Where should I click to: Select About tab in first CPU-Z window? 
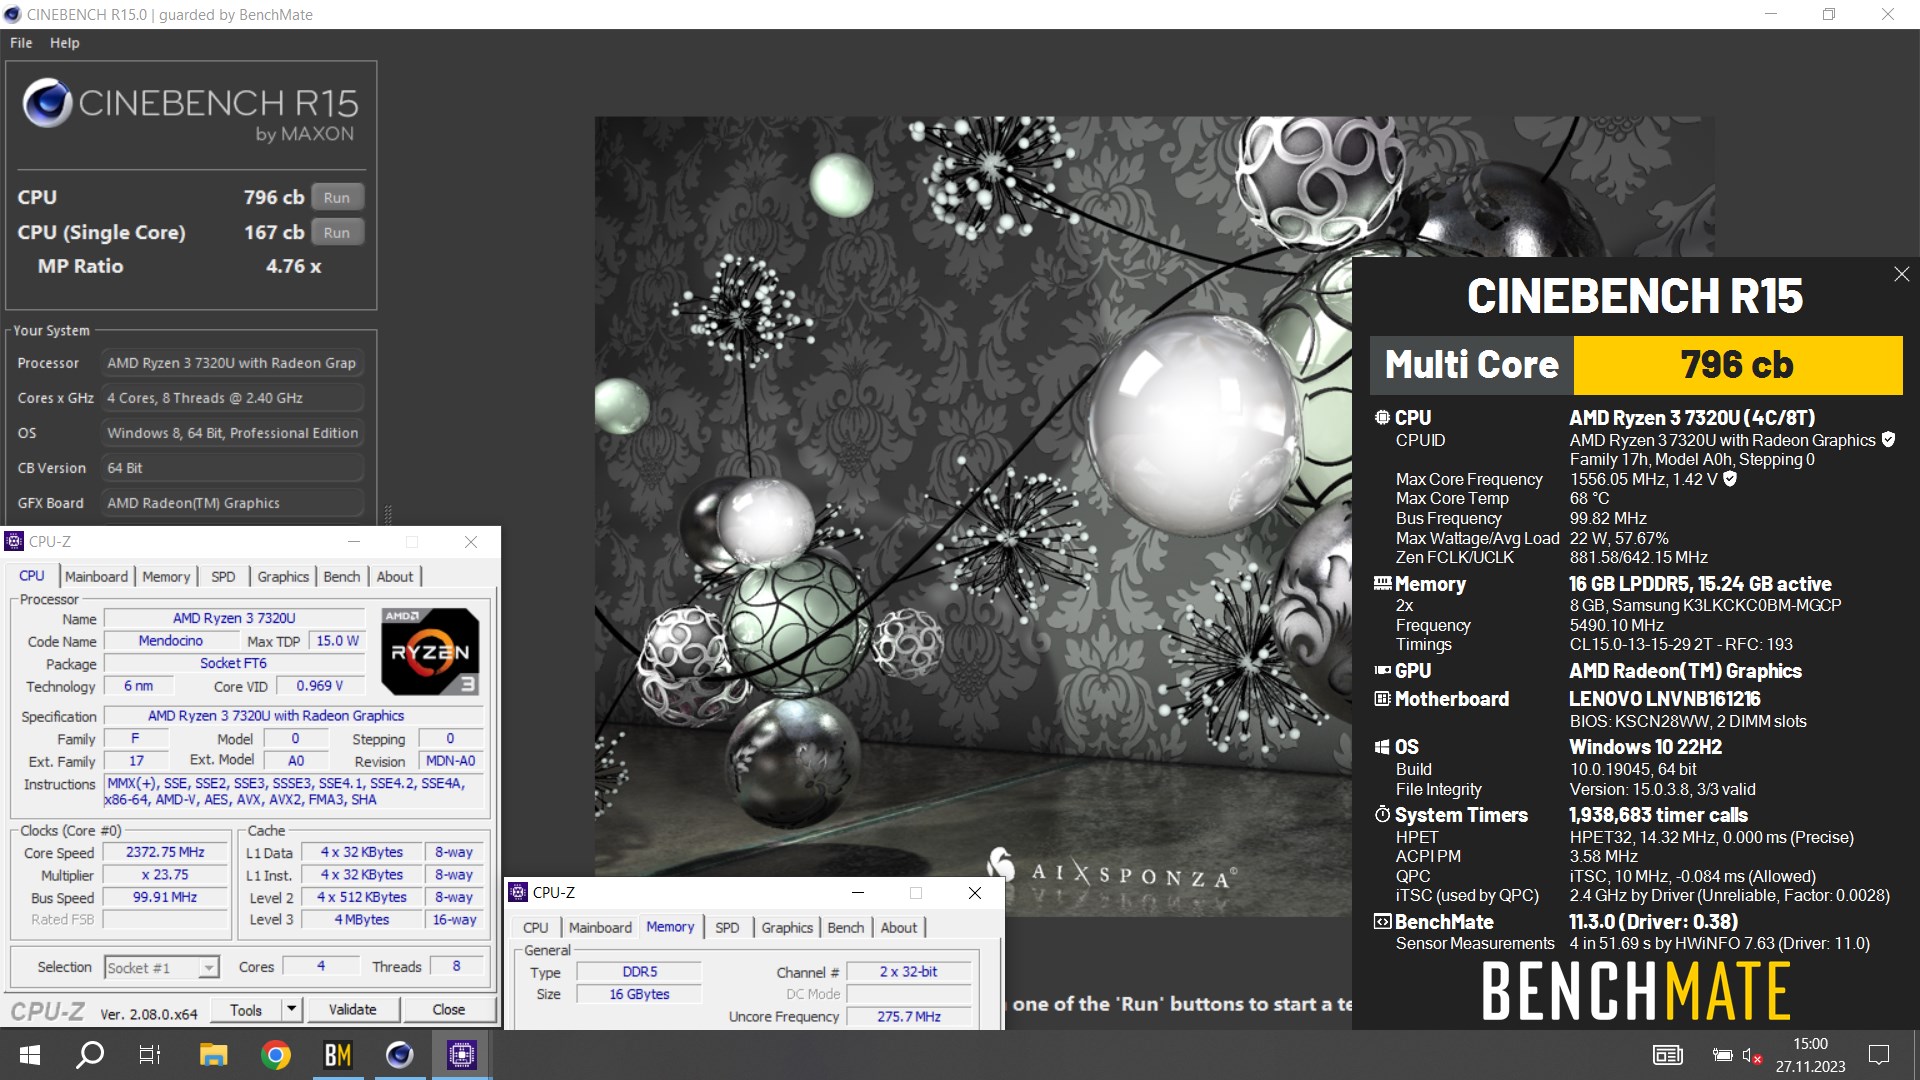395,577
